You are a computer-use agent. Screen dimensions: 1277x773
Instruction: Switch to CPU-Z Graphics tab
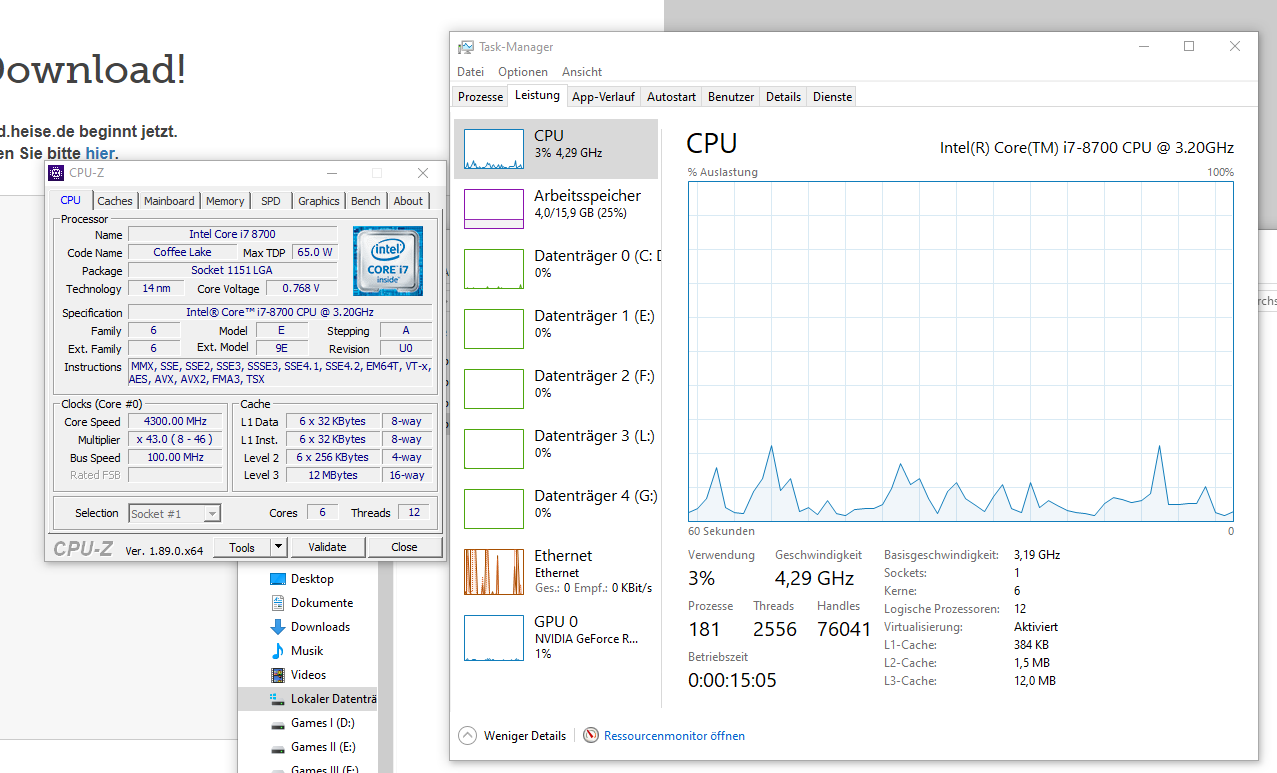(319, 201)
